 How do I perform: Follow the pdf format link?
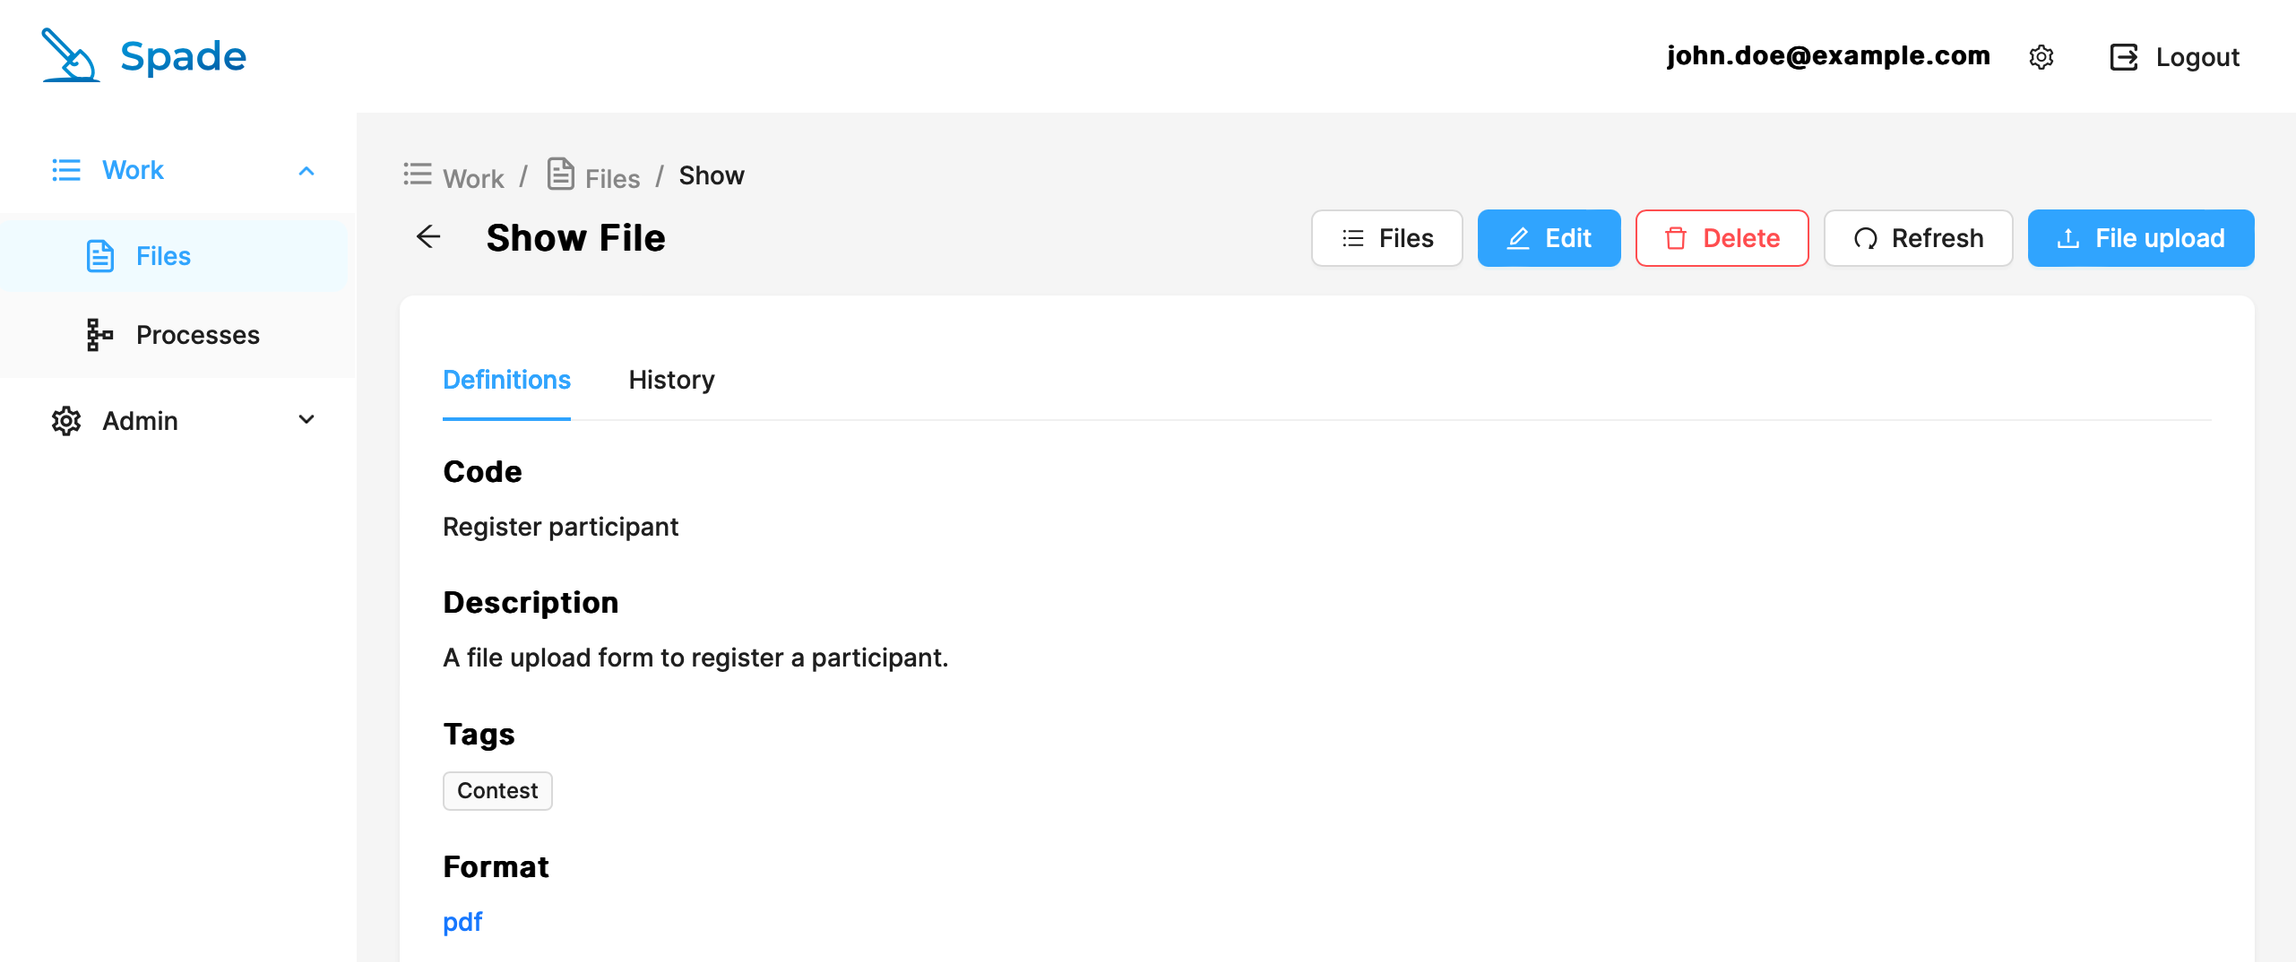[462, 921]
